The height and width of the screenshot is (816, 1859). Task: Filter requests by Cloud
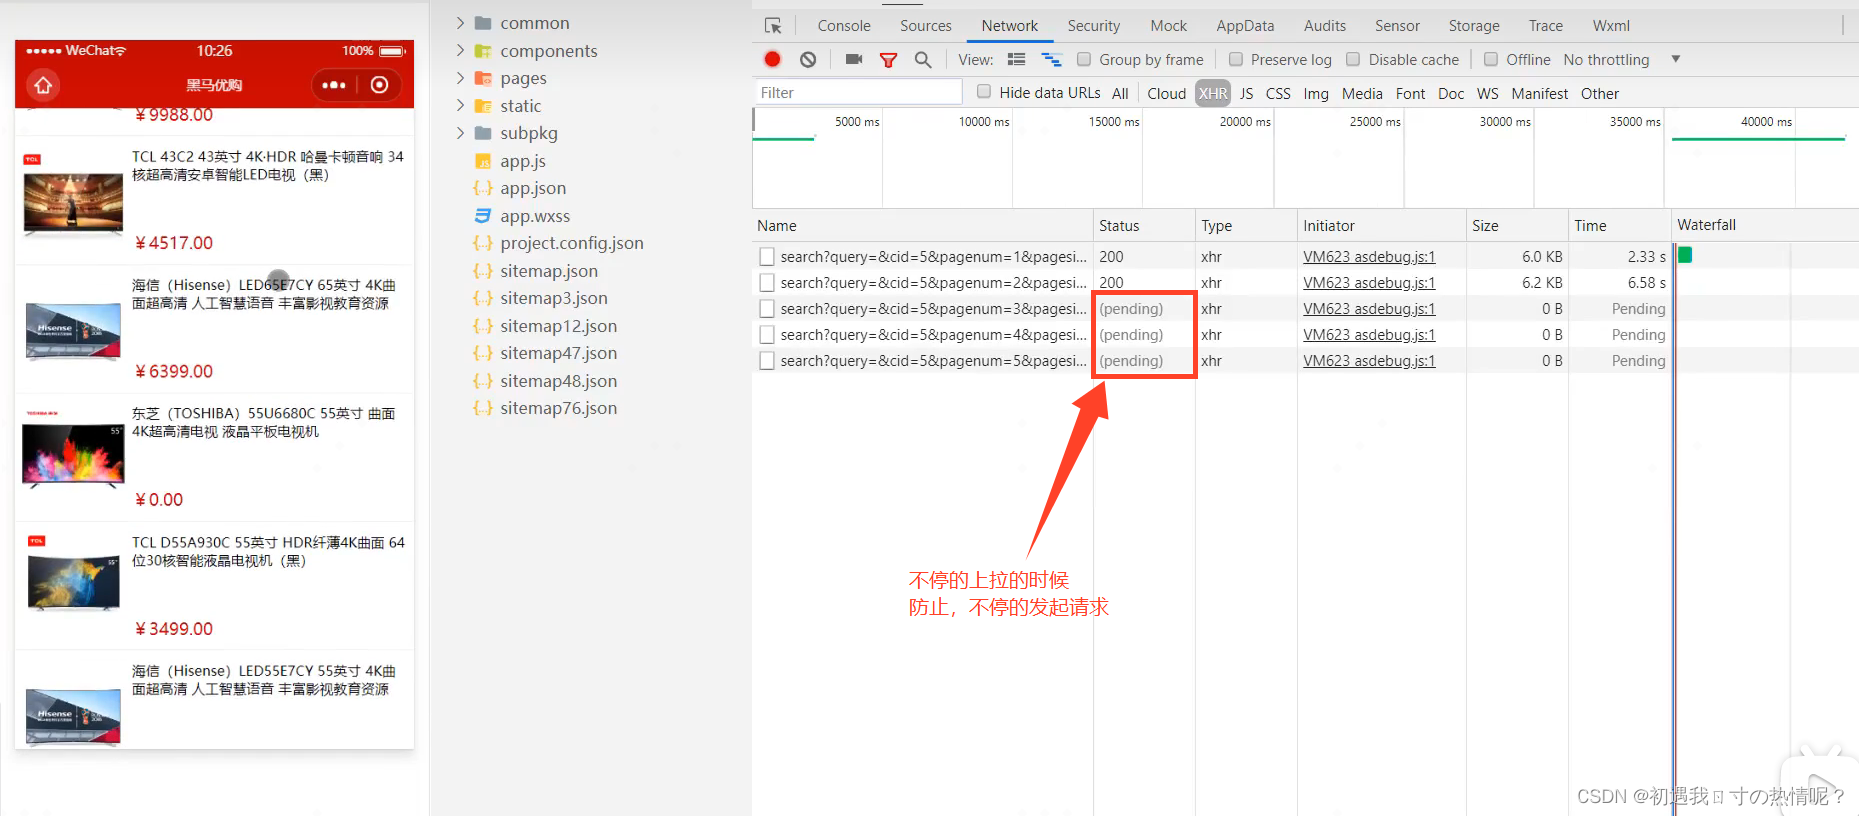click(1167, 94)
